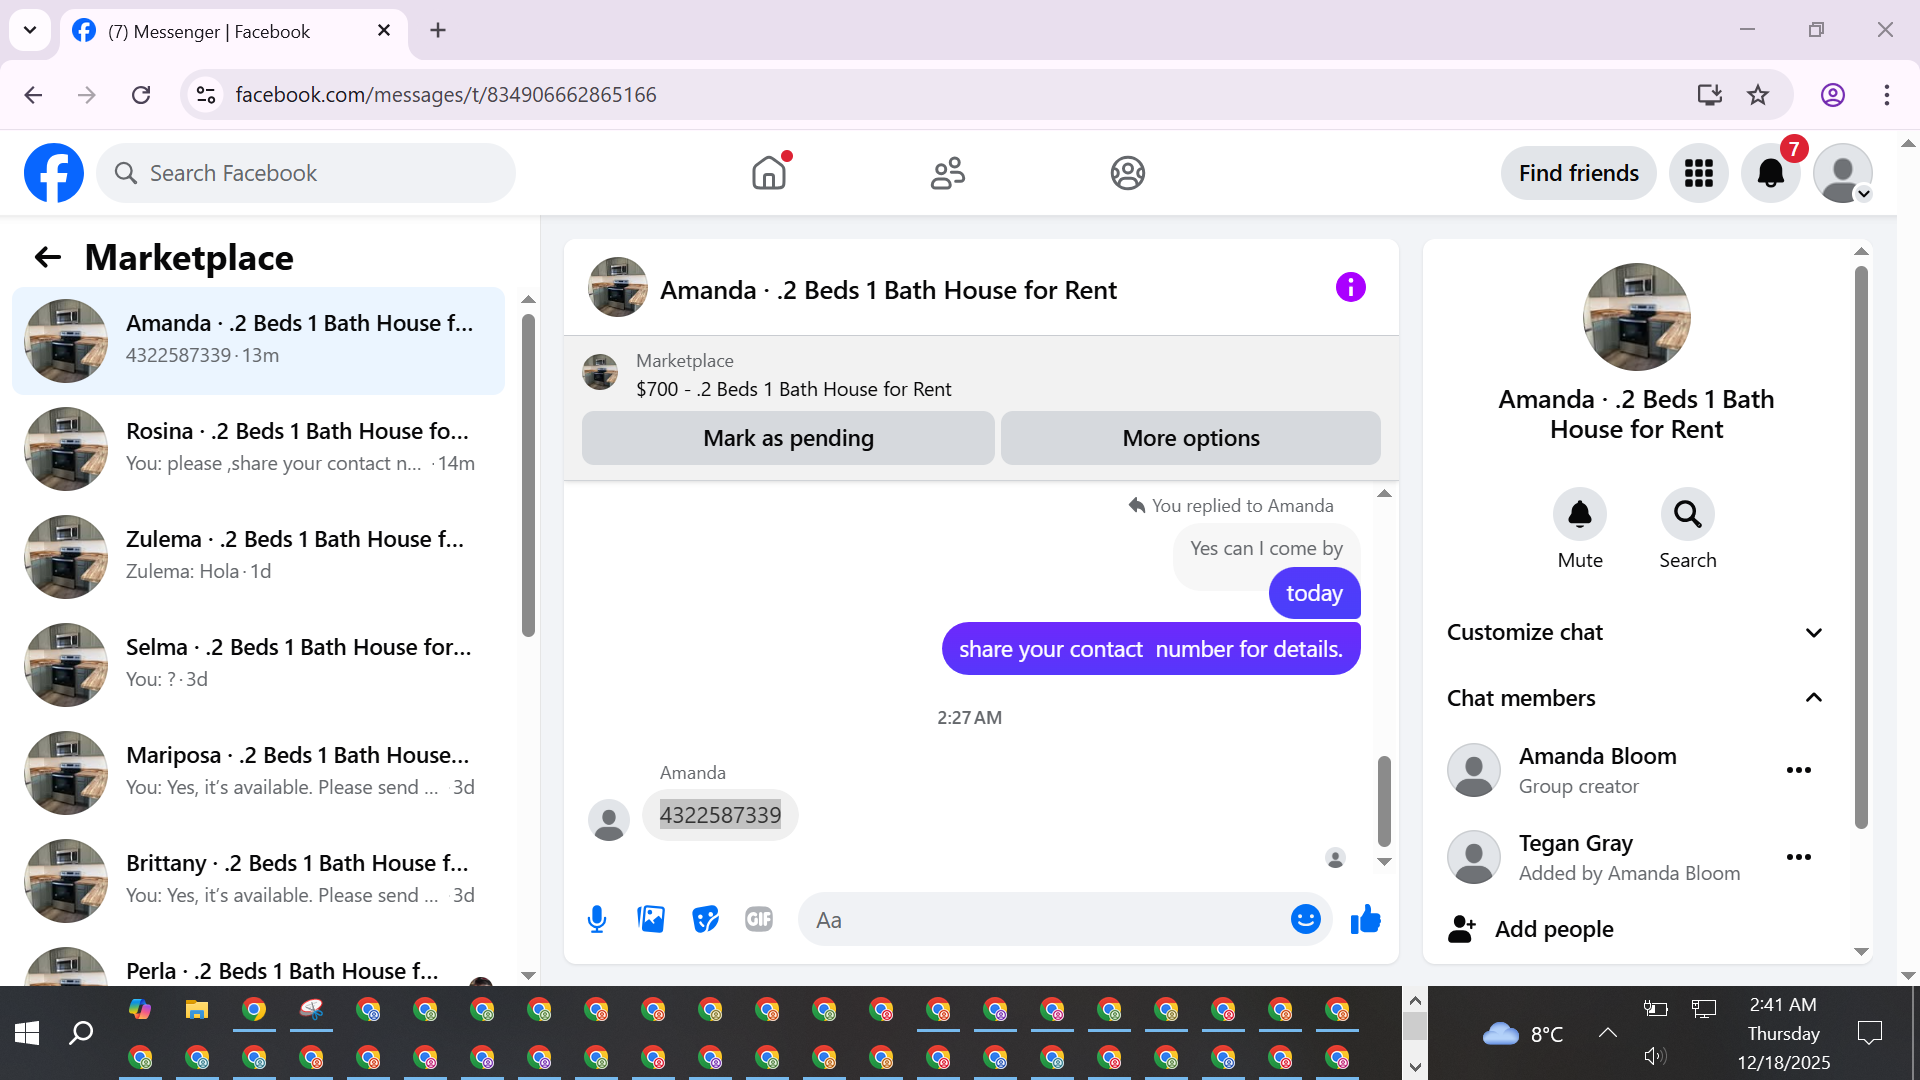1920x1080 pixels.
Task: Attach a photo using the image icon
Action: point(651,919)
